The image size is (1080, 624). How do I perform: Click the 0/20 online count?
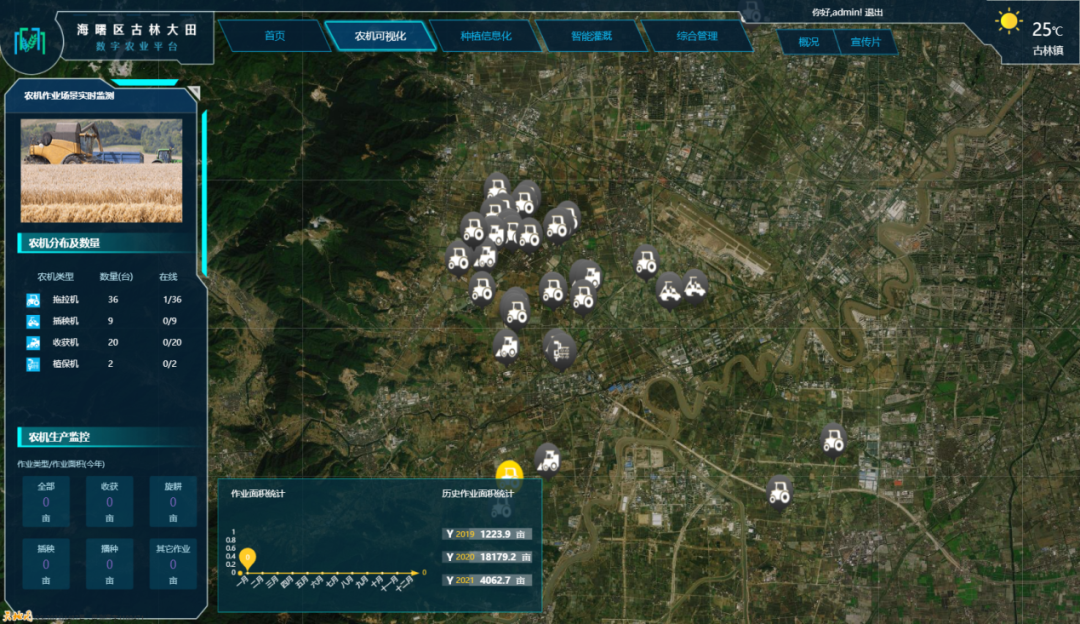[172, 342]
